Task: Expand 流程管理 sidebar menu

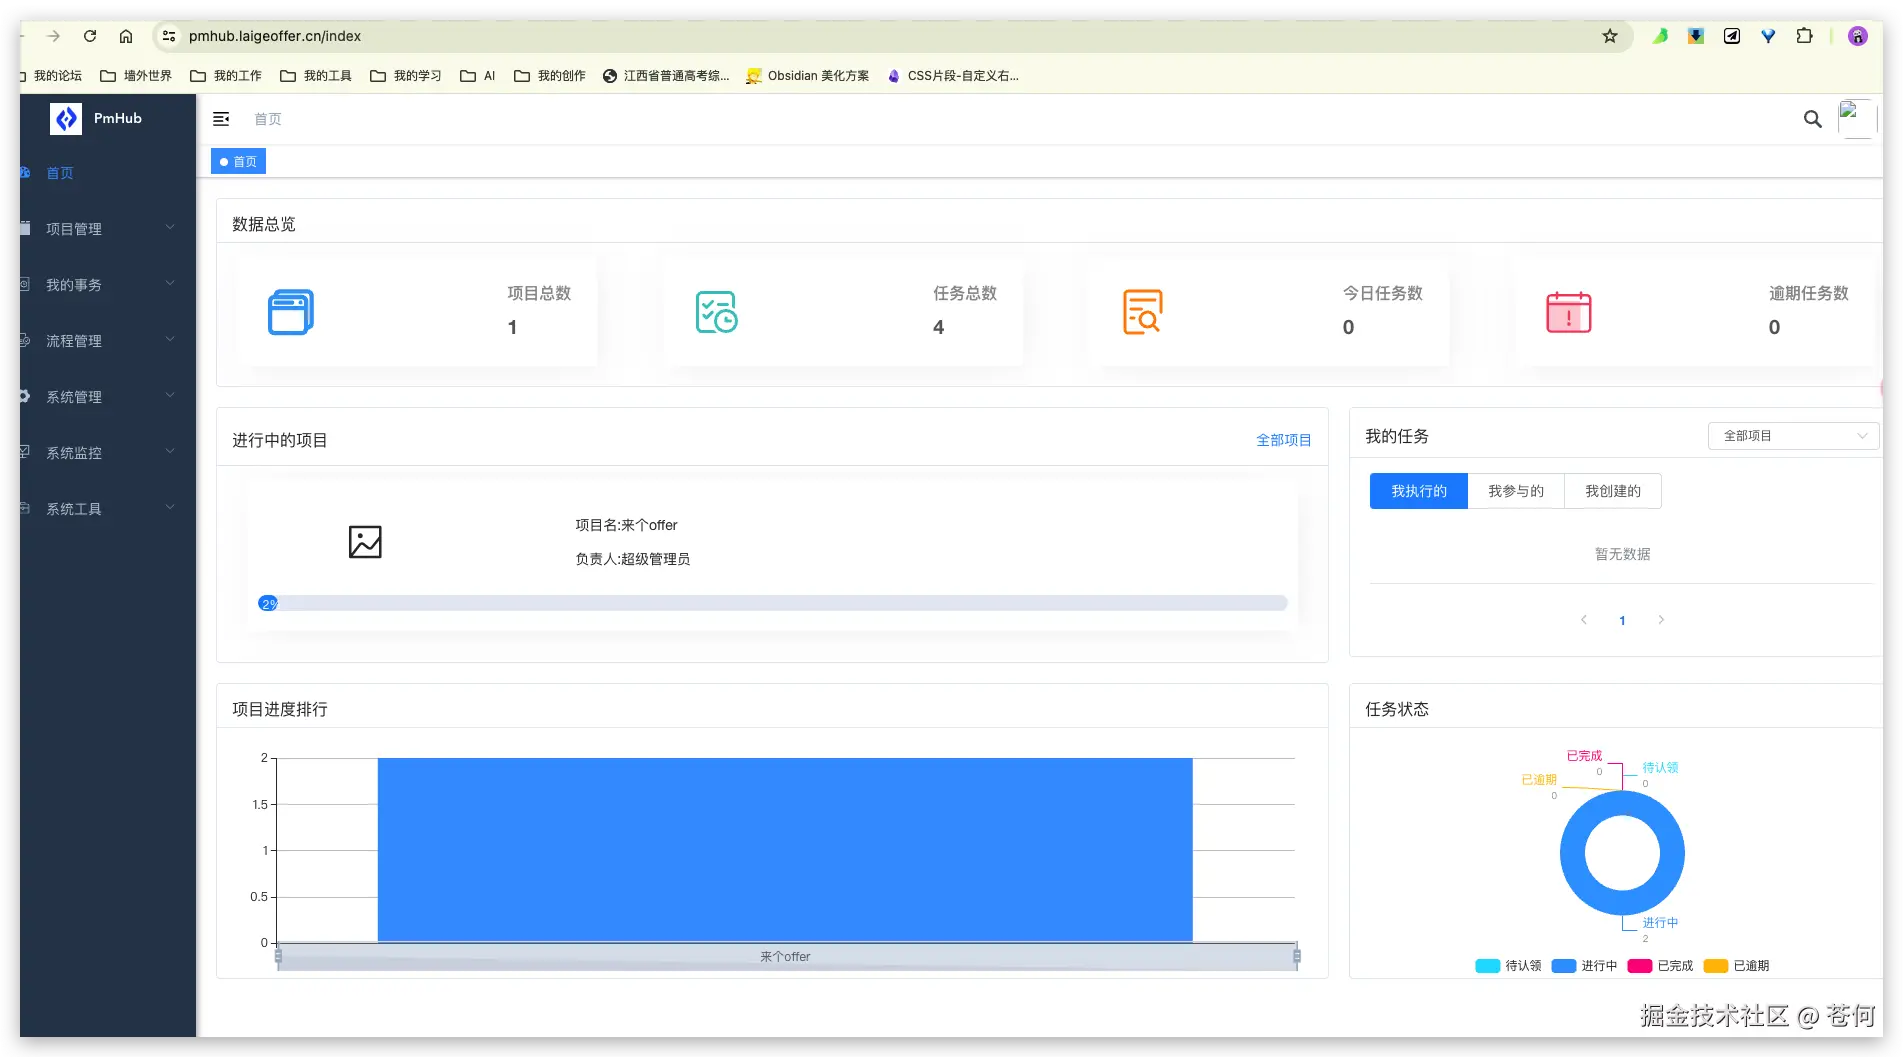Action: (x=108, y=341)
